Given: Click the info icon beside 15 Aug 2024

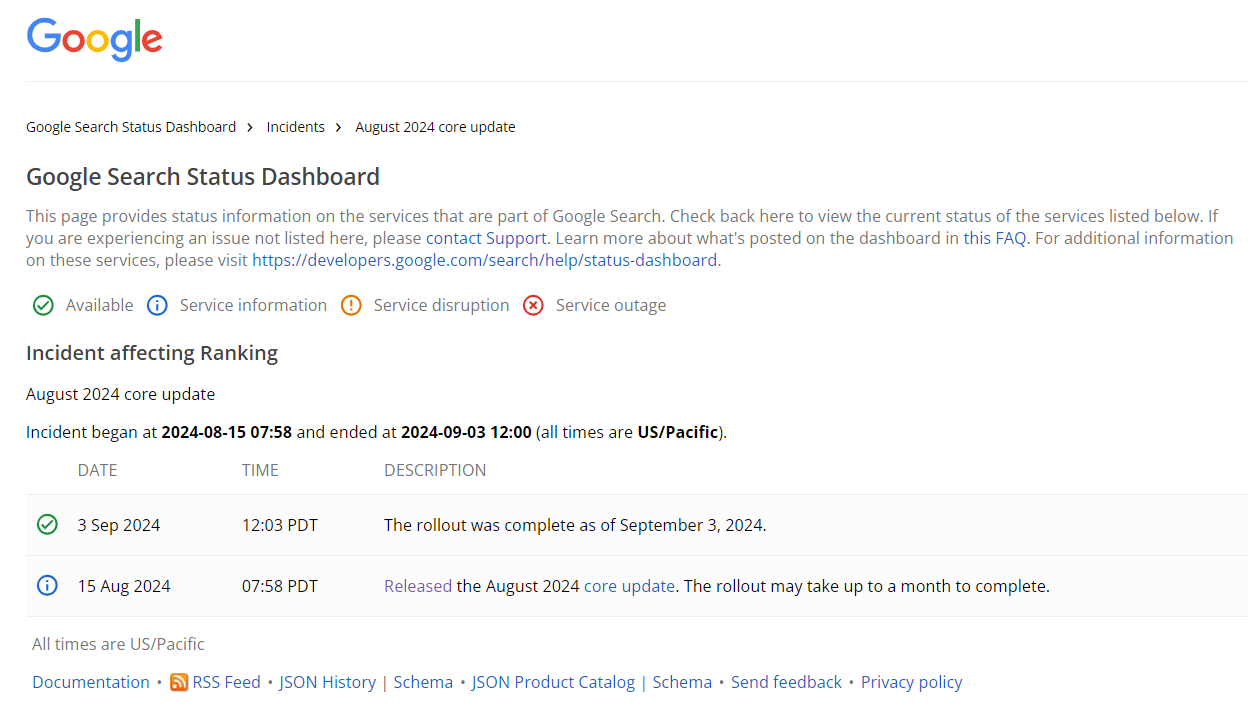Looking at the screenshot, I should (46, 586).
